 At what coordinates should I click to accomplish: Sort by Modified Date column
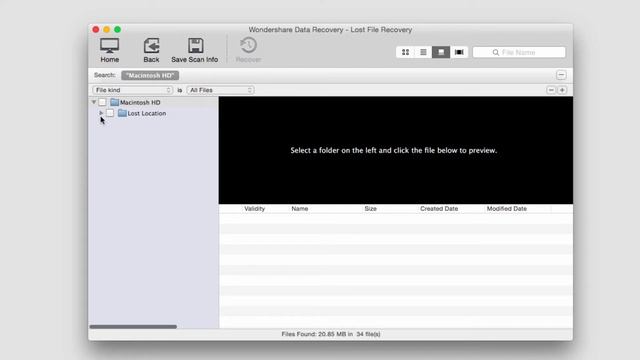(507, 209)
